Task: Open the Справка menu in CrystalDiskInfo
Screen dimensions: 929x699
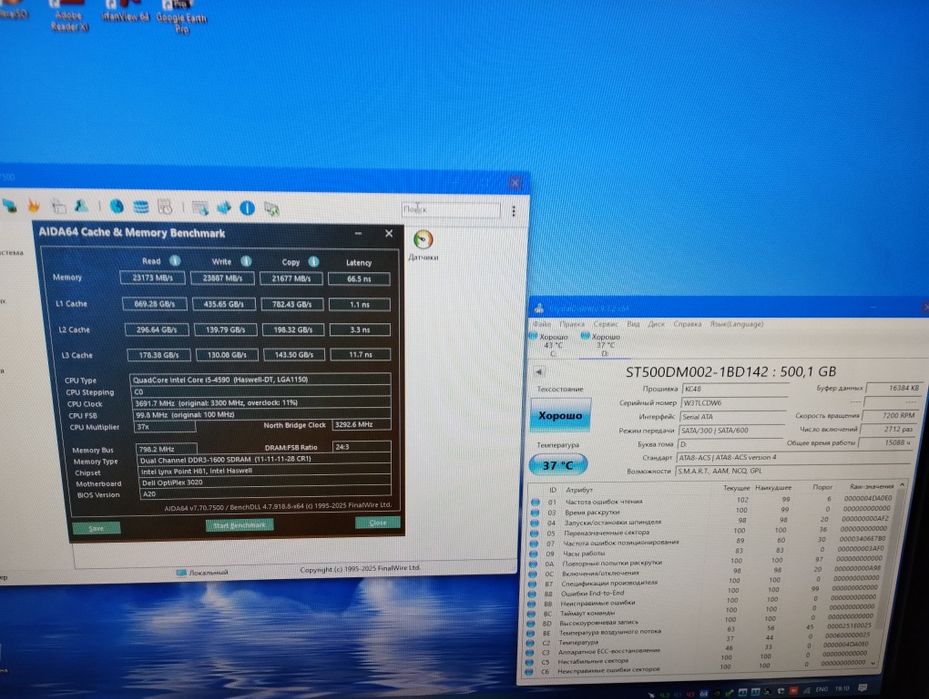Action: (687, 324)
